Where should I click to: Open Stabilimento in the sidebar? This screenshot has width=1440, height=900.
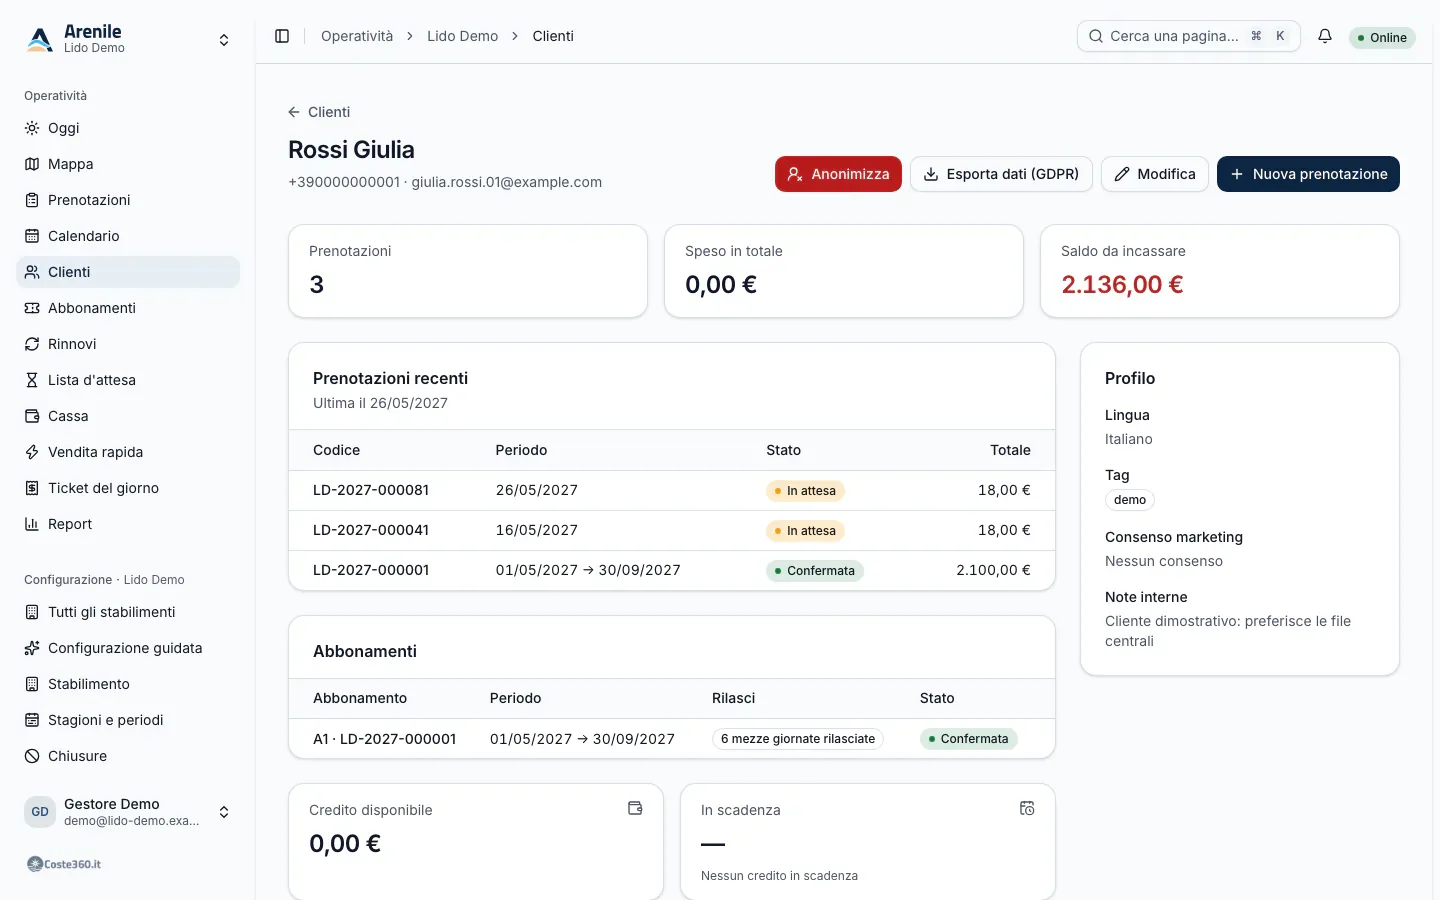coord(128,684)
